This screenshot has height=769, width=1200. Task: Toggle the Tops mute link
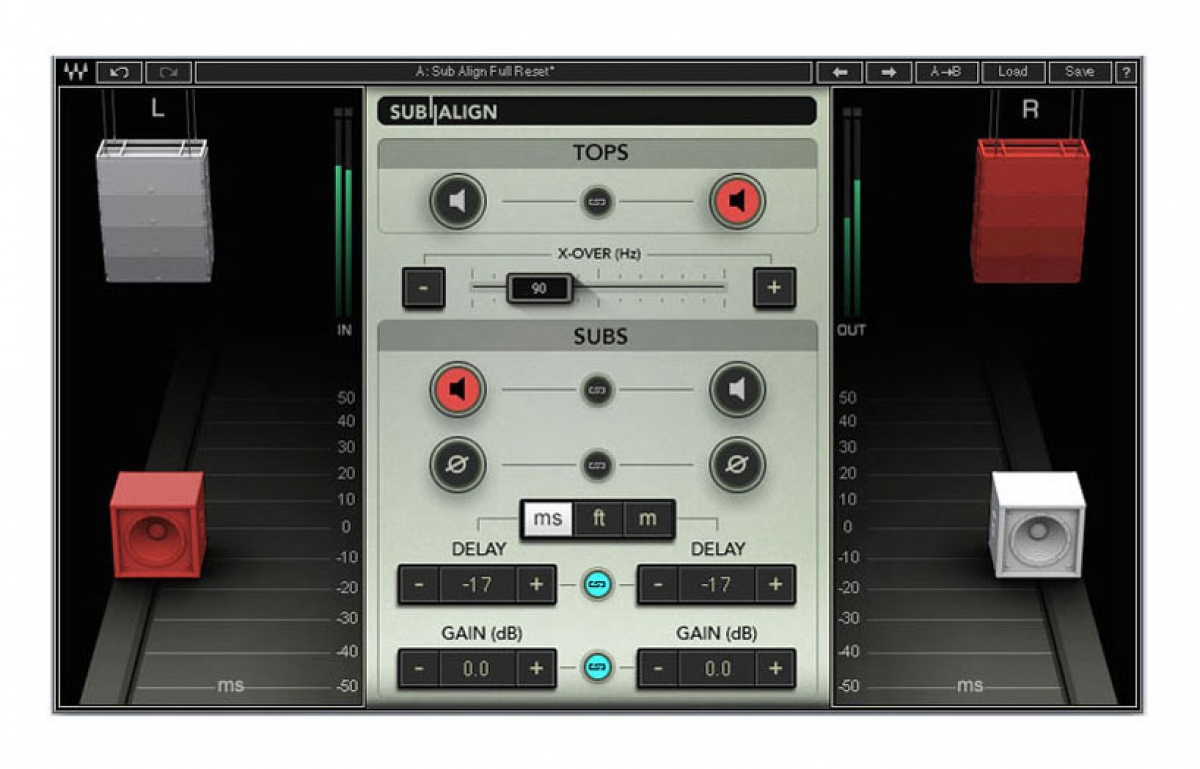click(597, 202)
